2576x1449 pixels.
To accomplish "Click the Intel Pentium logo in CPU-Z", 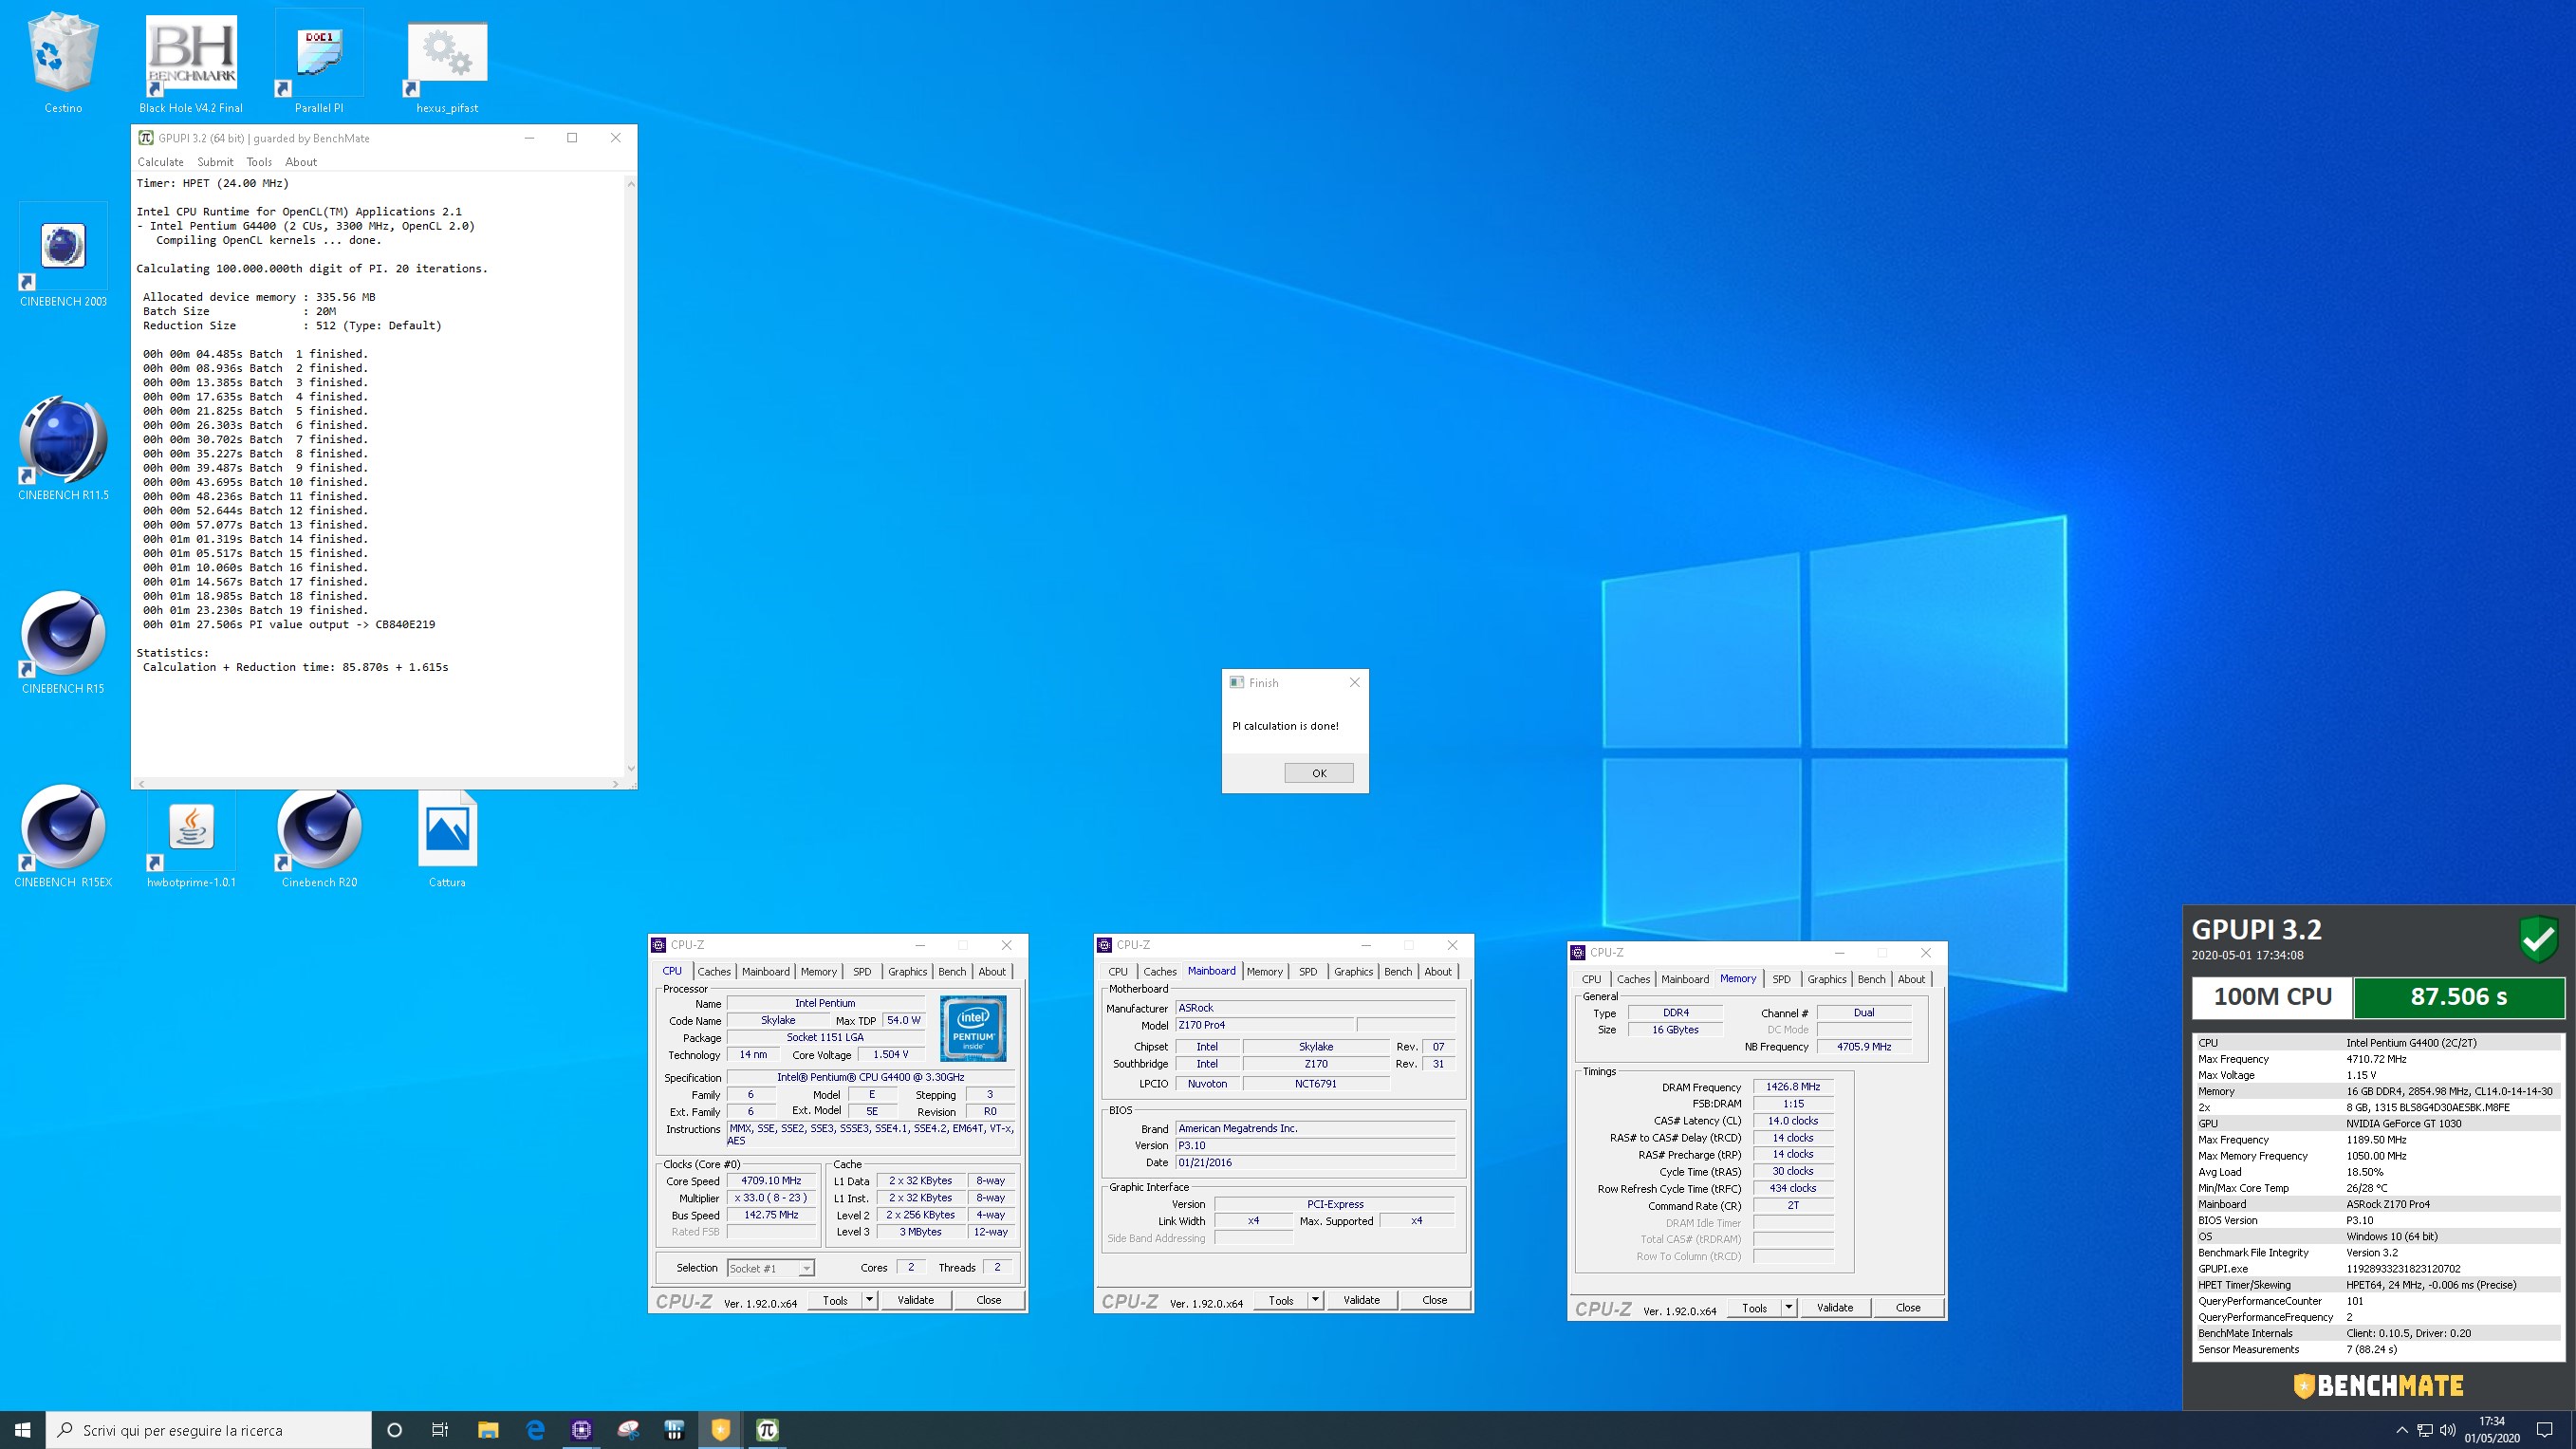I will (x=973, y=1028).
